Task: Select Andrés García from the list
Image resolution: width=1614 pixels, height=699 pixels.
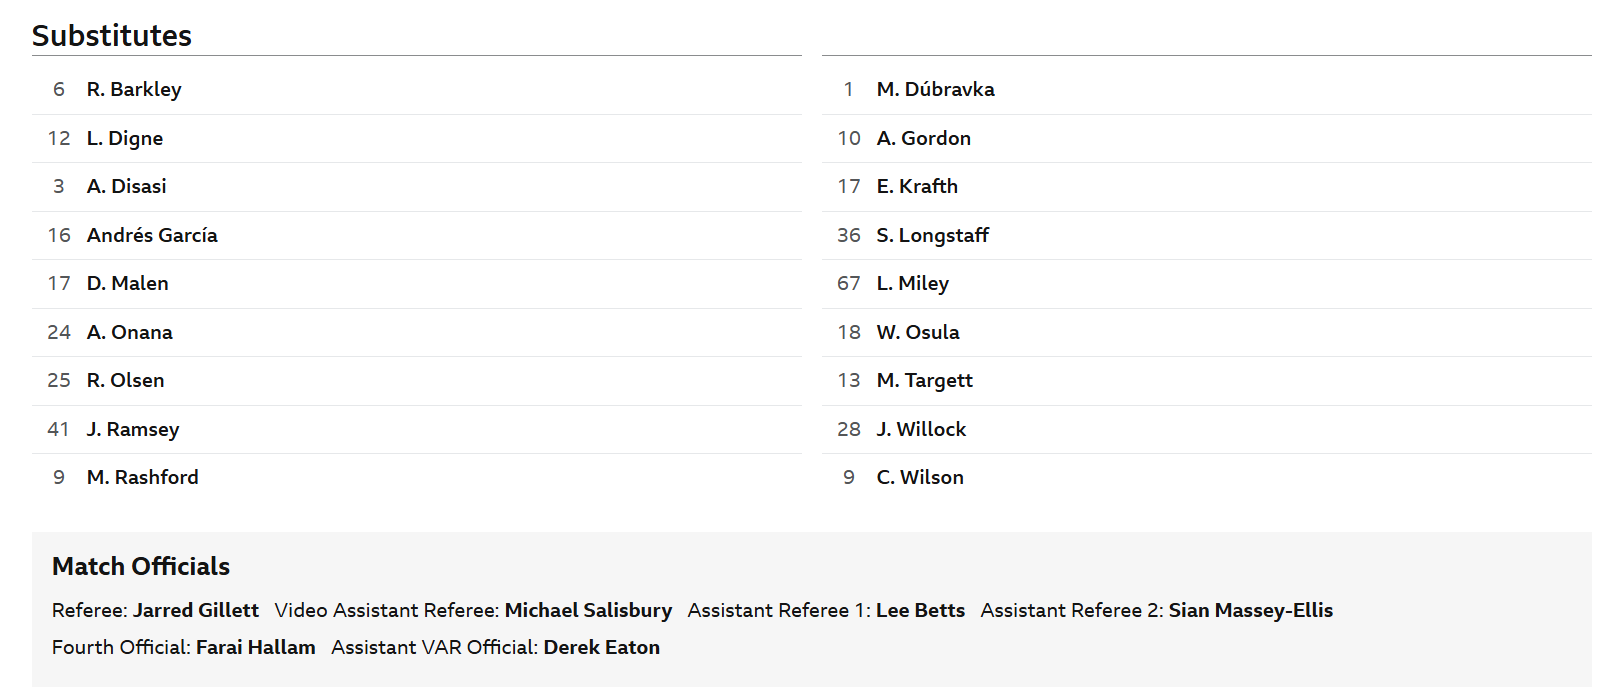Action: click(x=152, y=235)
